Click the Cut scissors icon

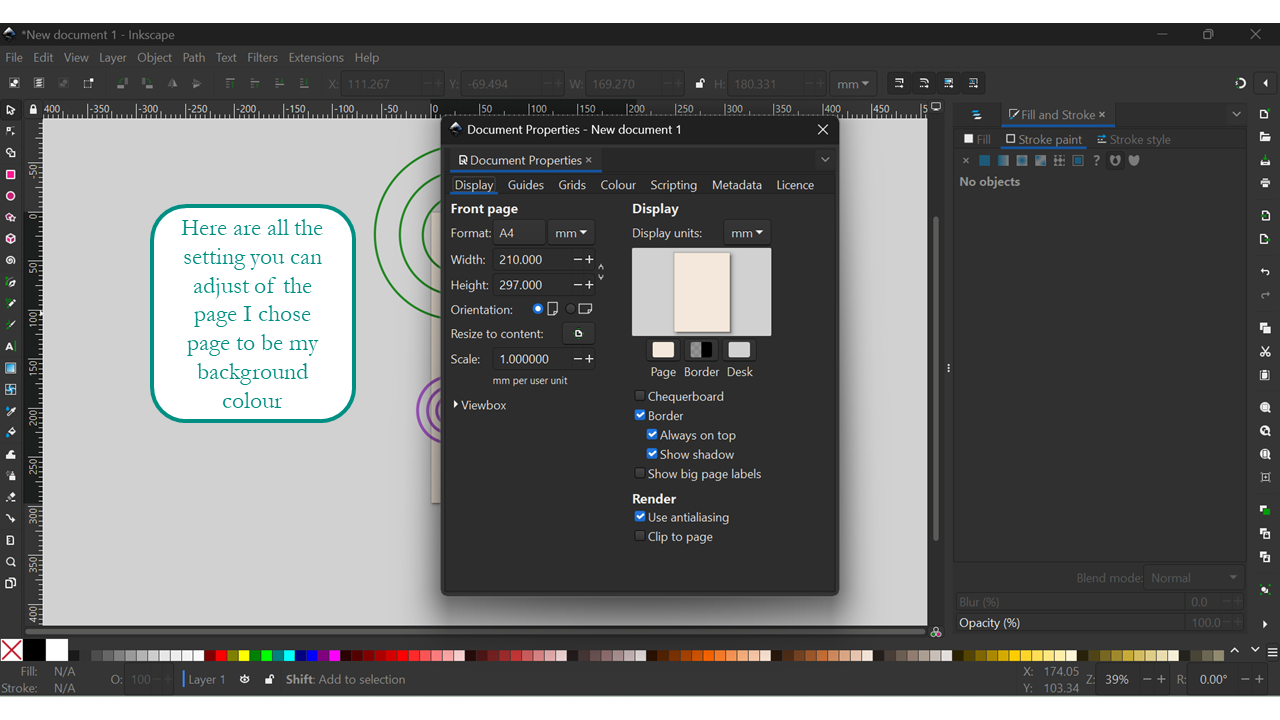pyautogui.click(x=1265, y=352)
